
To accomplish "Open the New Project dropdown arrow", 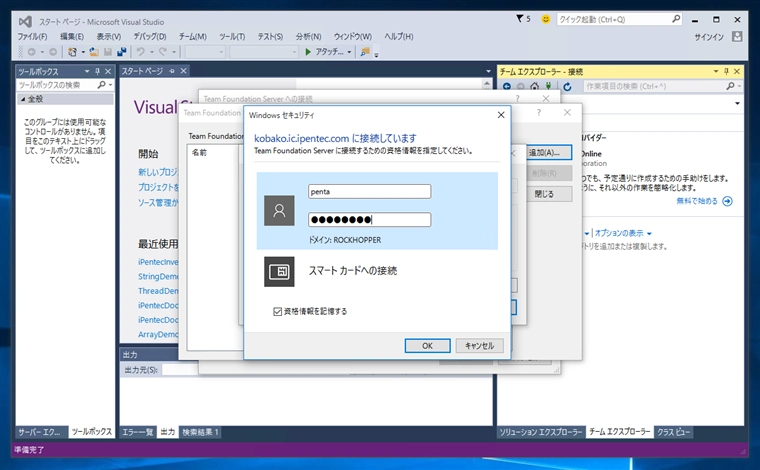I will 83,52.
